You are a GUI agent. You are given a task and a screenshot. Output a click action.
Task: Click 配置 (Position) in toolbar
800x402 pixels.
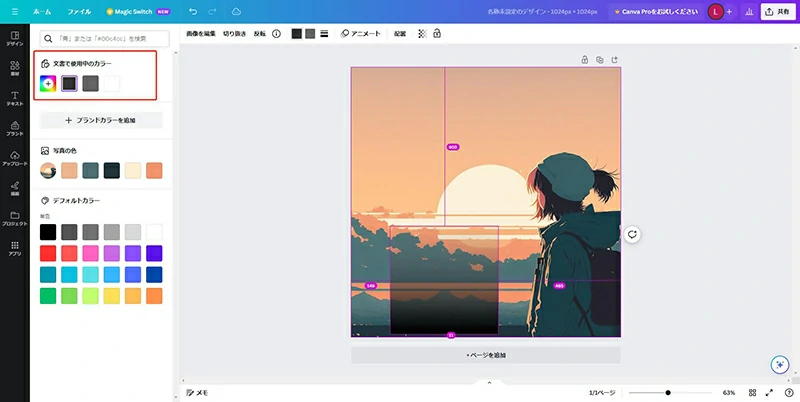[400, 34]
